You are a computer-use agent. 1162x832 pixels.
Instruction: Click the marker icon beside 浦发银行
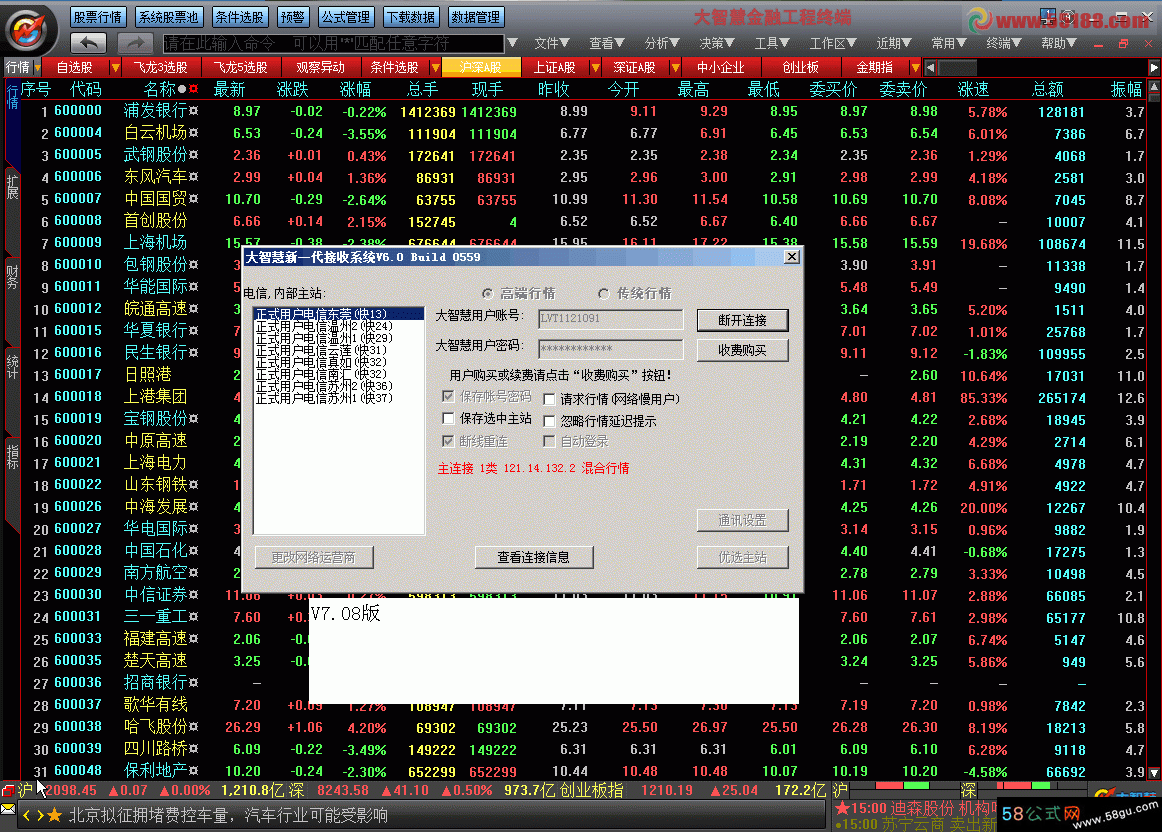pos(193,111)
